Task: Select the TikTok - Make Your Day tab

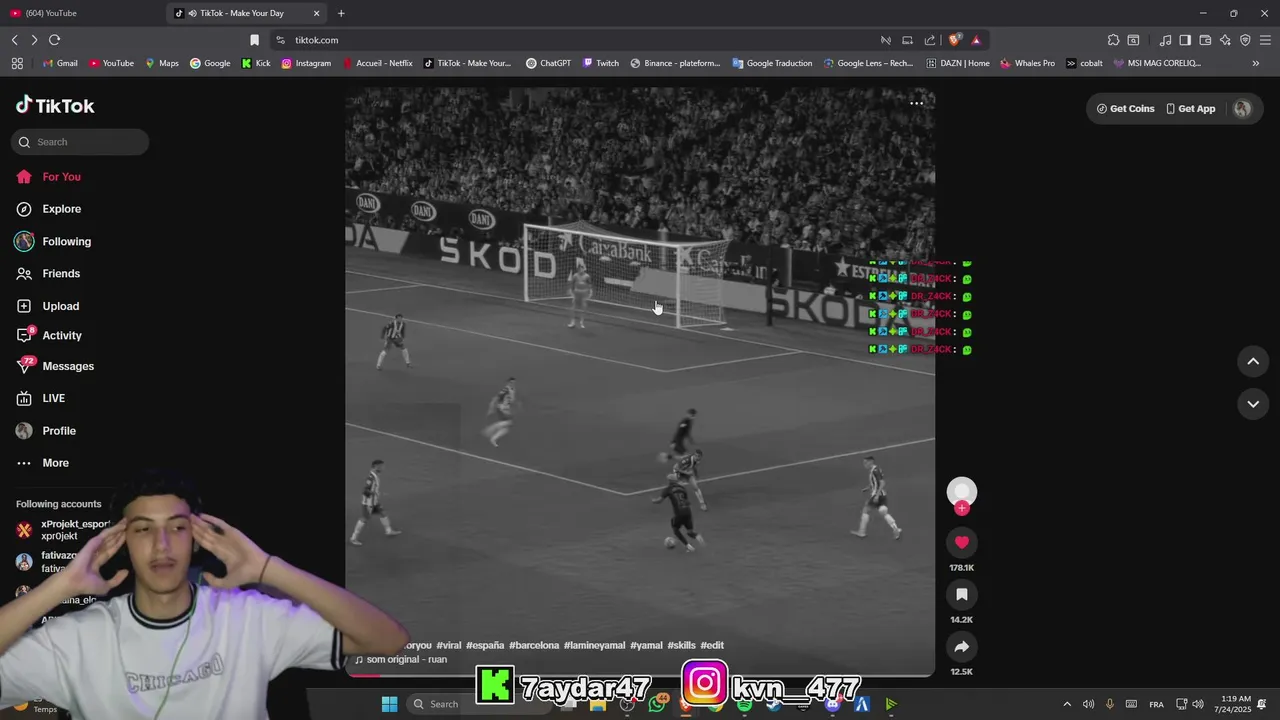Action: [248, 13]
